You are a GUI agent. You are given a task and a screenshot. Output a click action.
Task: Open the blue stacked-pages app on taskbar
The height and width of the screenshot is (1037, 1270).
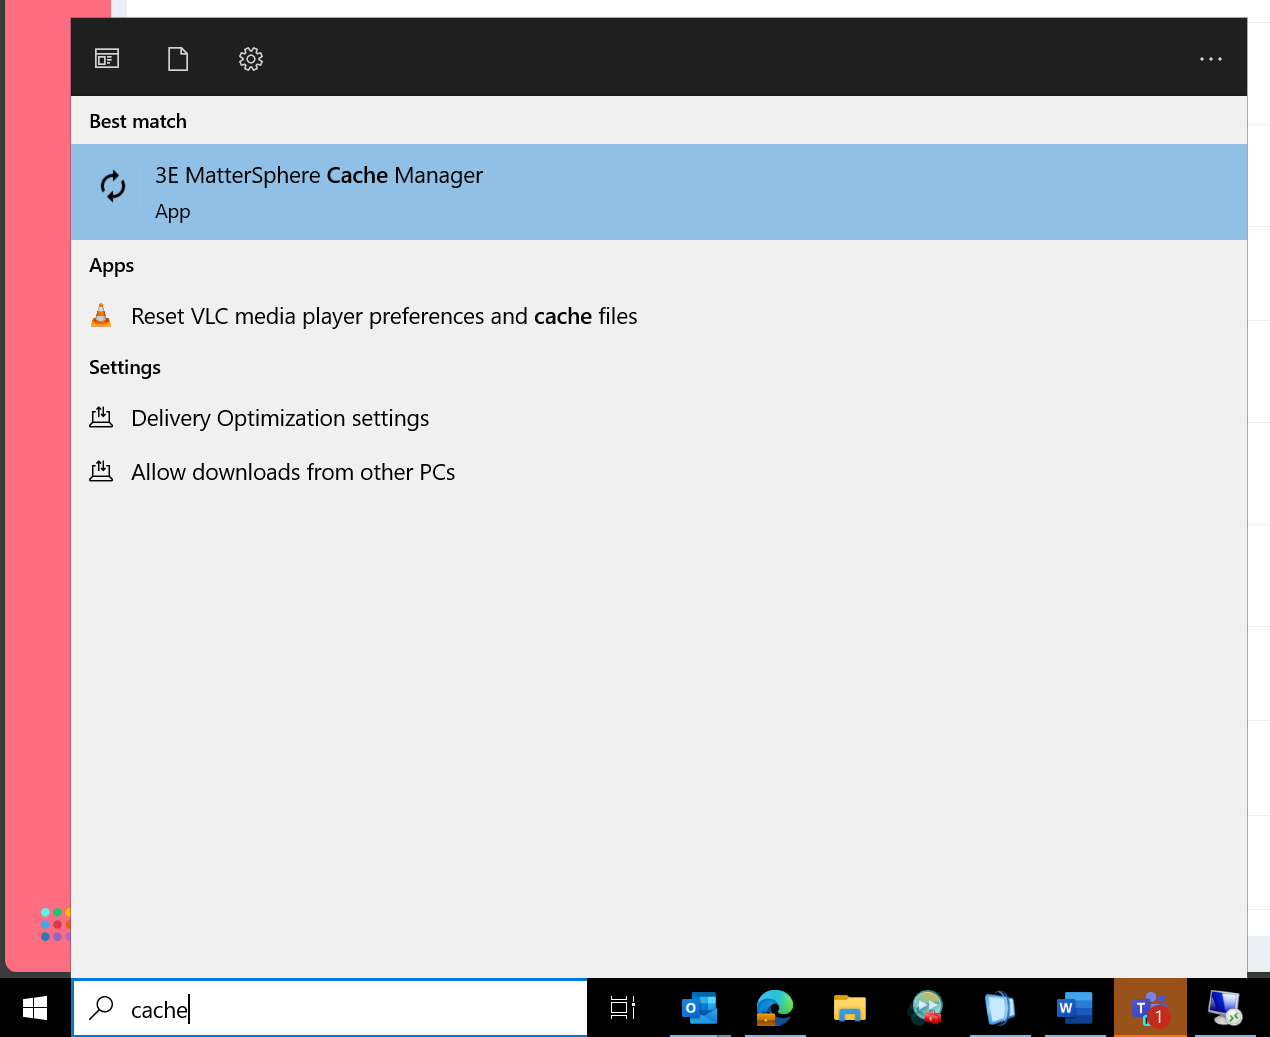(x=1000, y=1008)
